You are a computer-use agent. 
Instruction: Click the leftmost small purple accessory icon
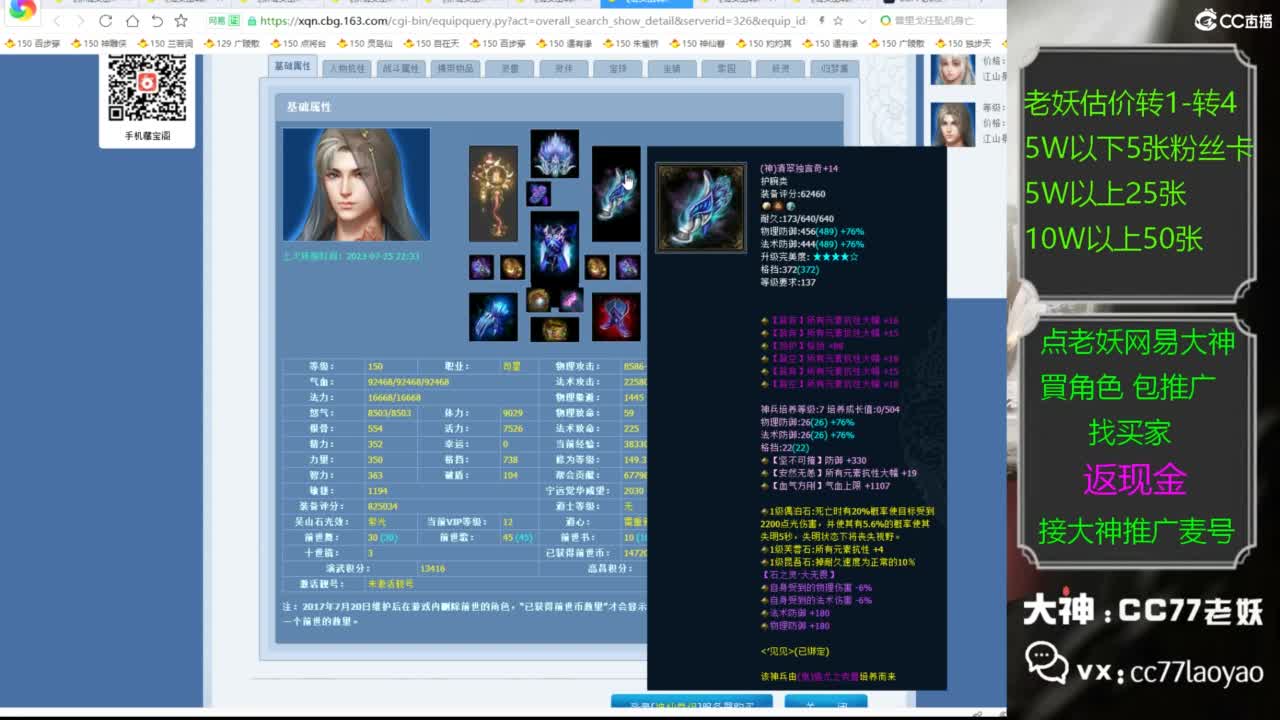(481, 267)
